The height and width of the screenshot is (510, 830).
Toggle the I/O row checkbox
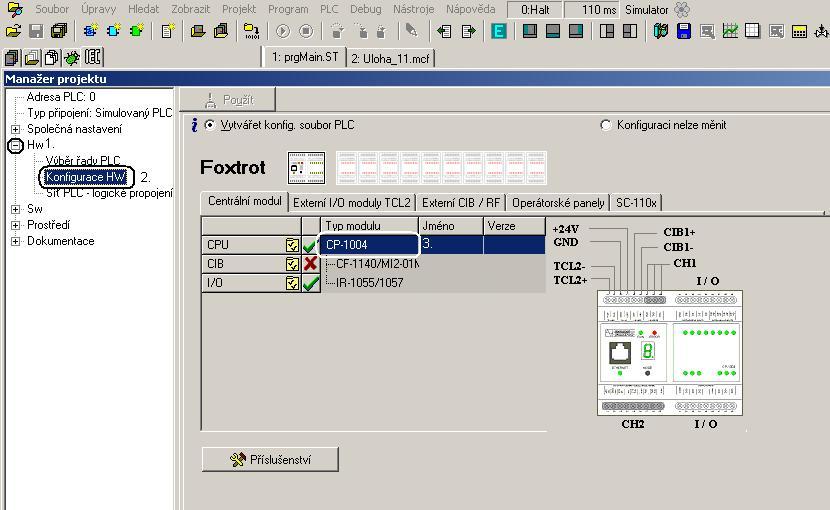[x=292, y=283]
